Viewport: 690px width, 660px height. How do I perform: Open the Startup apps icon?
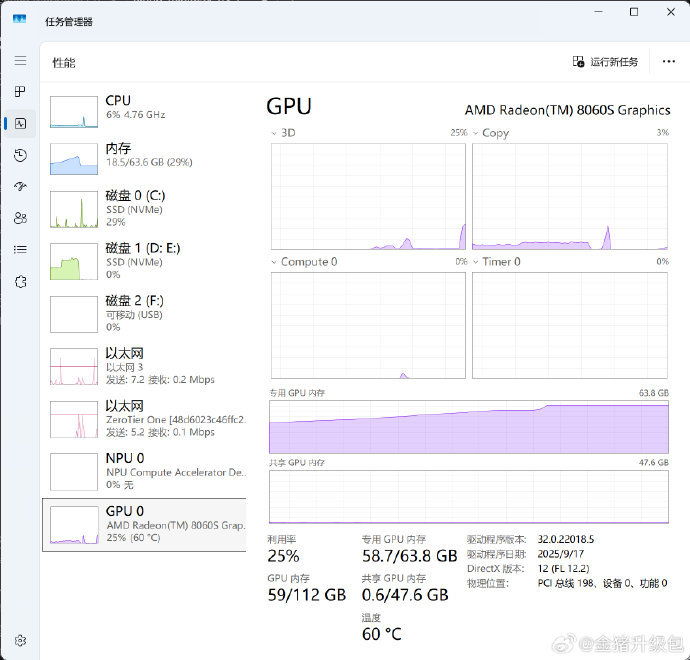tap(20, 187)
